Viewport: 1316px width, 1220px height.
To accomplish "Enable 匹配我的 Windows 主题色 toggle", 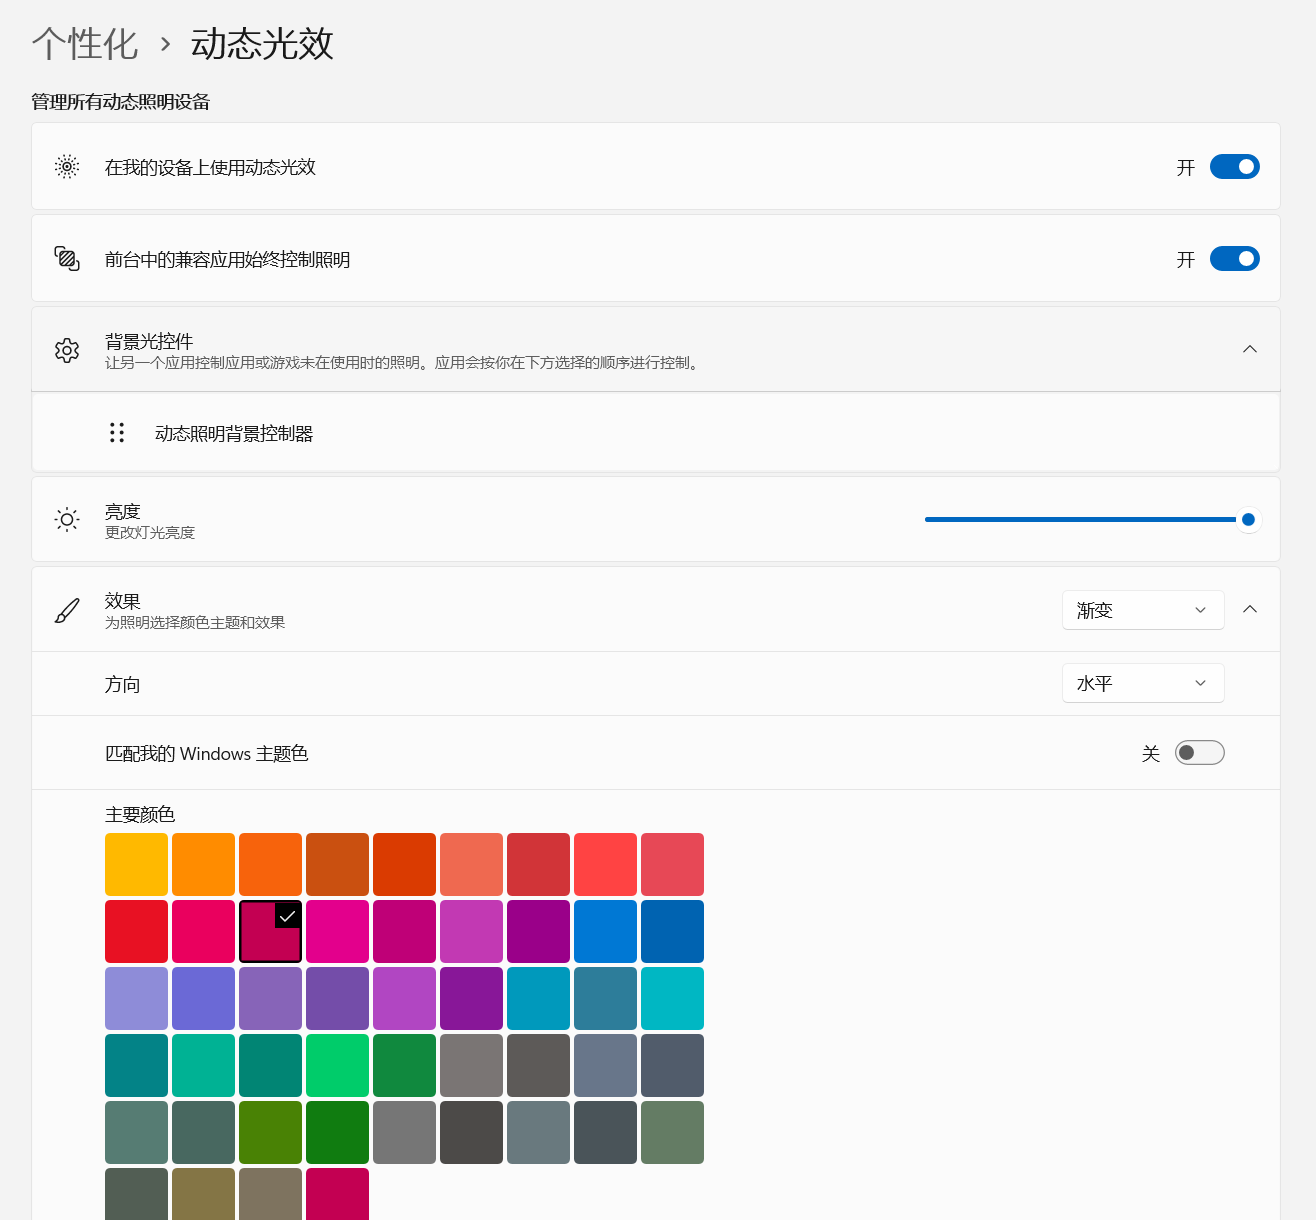I will pyautogui.click(x=1200, y=753).
